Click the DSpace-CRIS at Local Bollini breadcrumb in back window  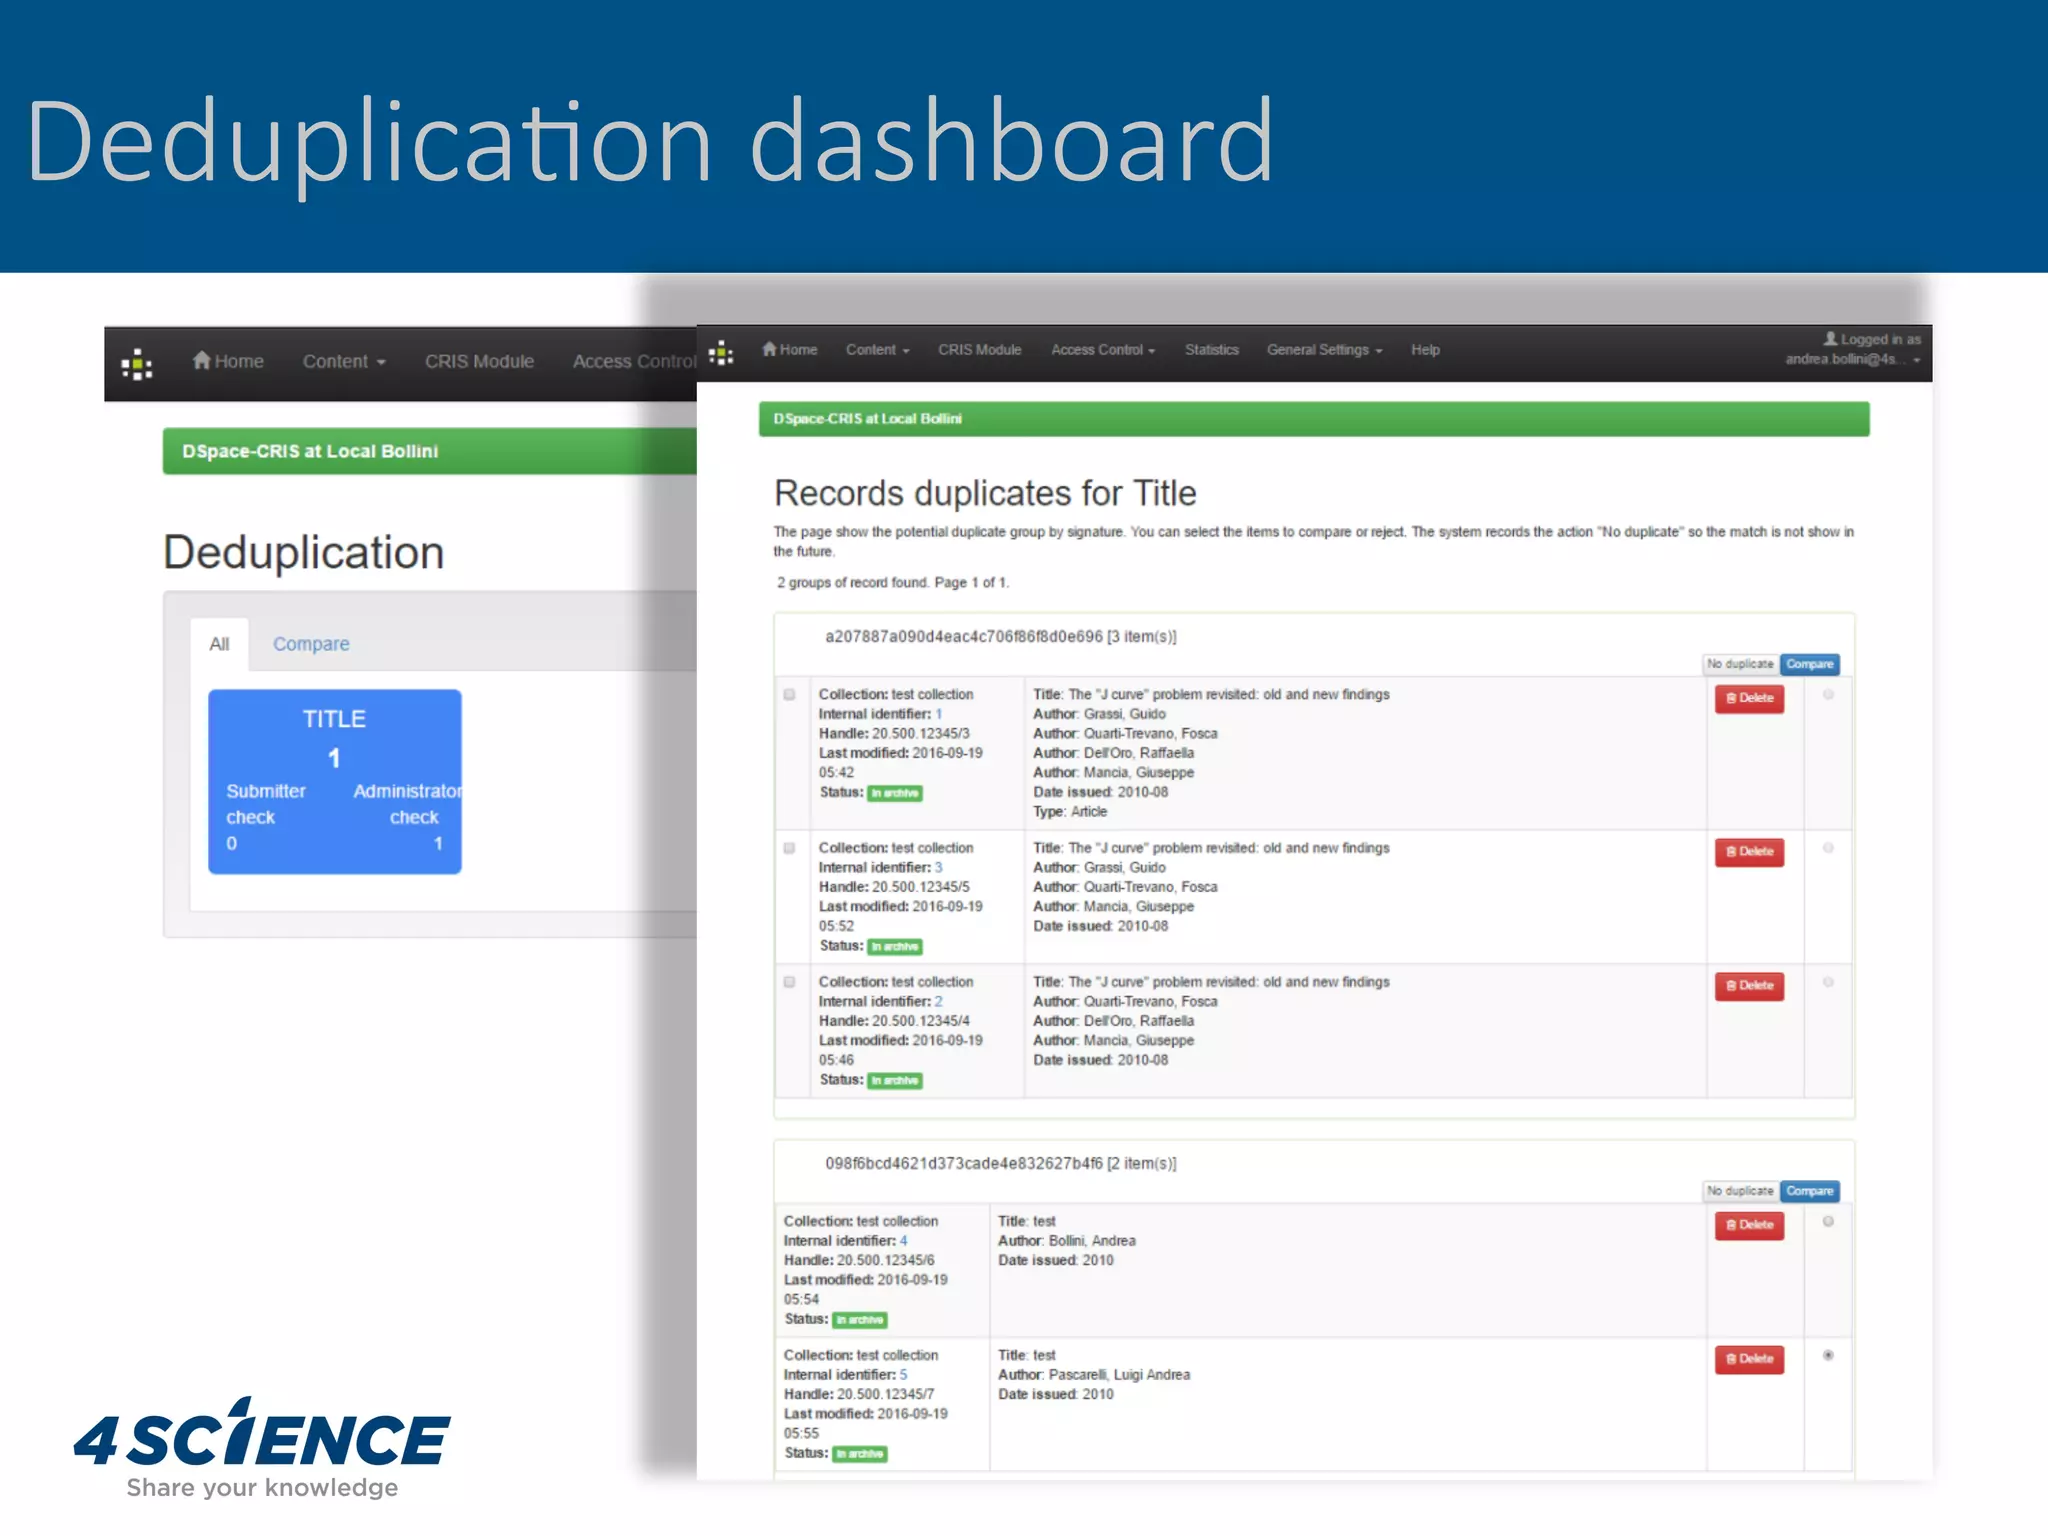310,451
